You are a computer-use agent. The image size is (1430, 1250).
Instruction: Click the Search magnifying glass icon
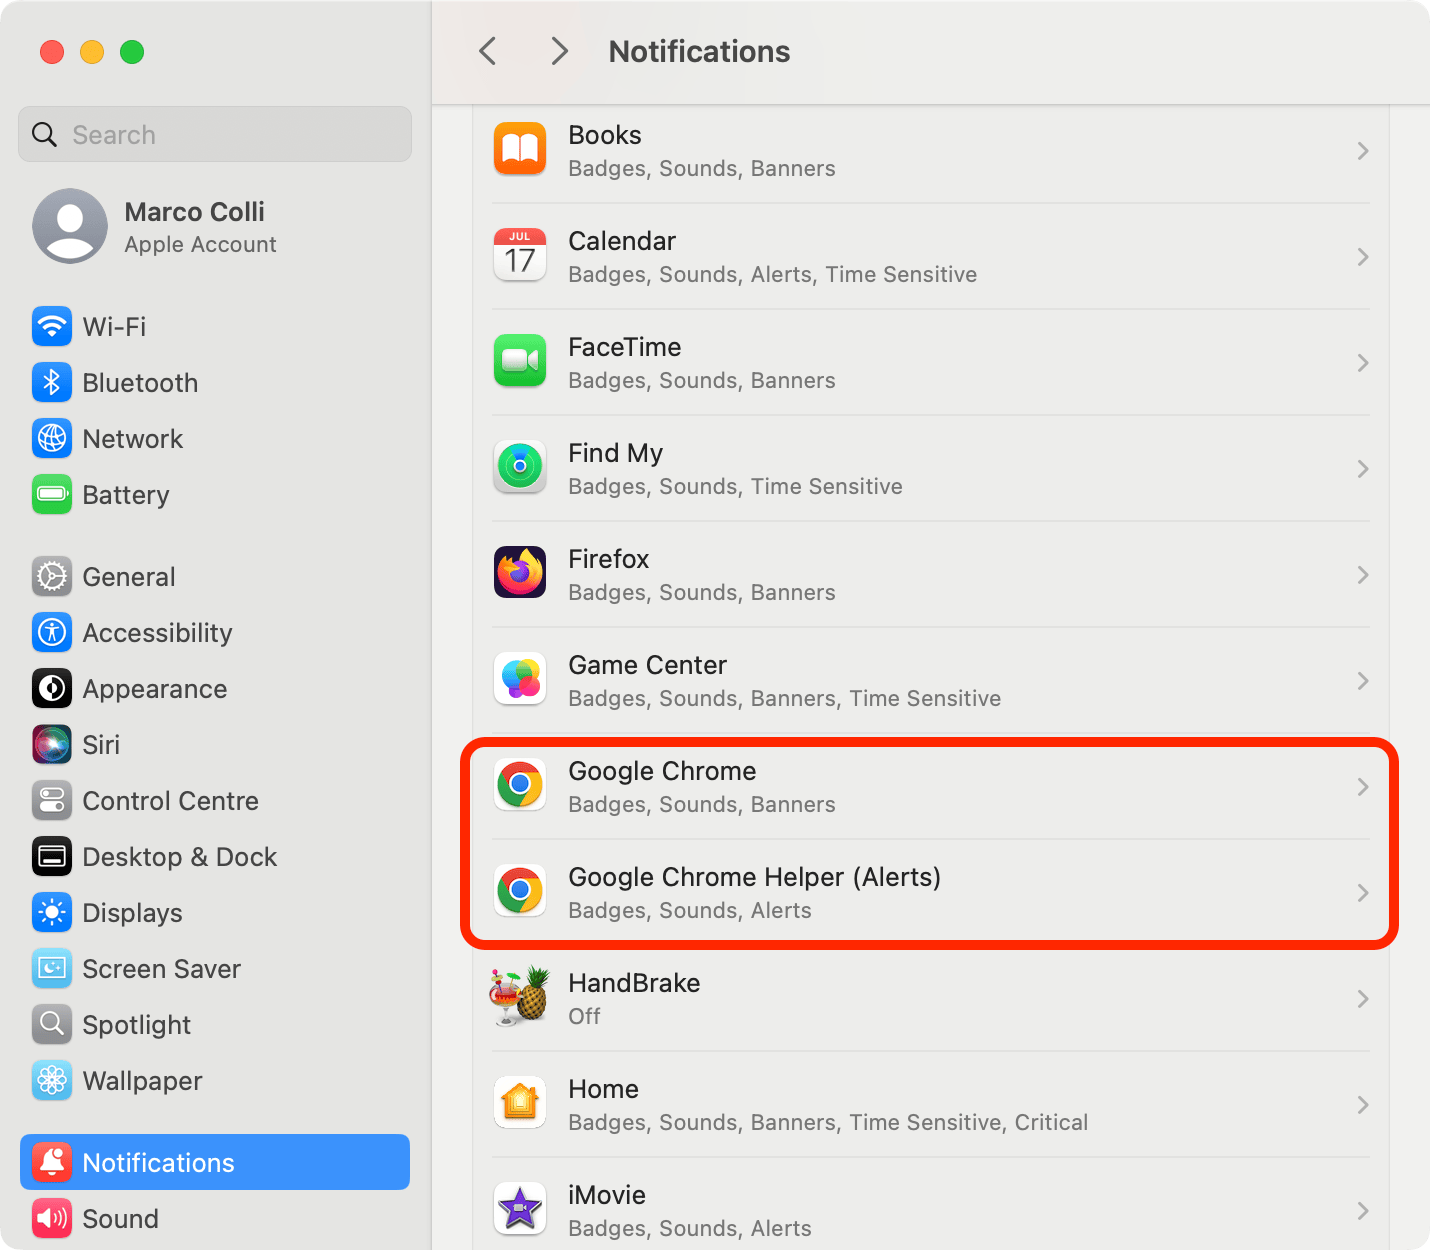[x=44, y=134]
